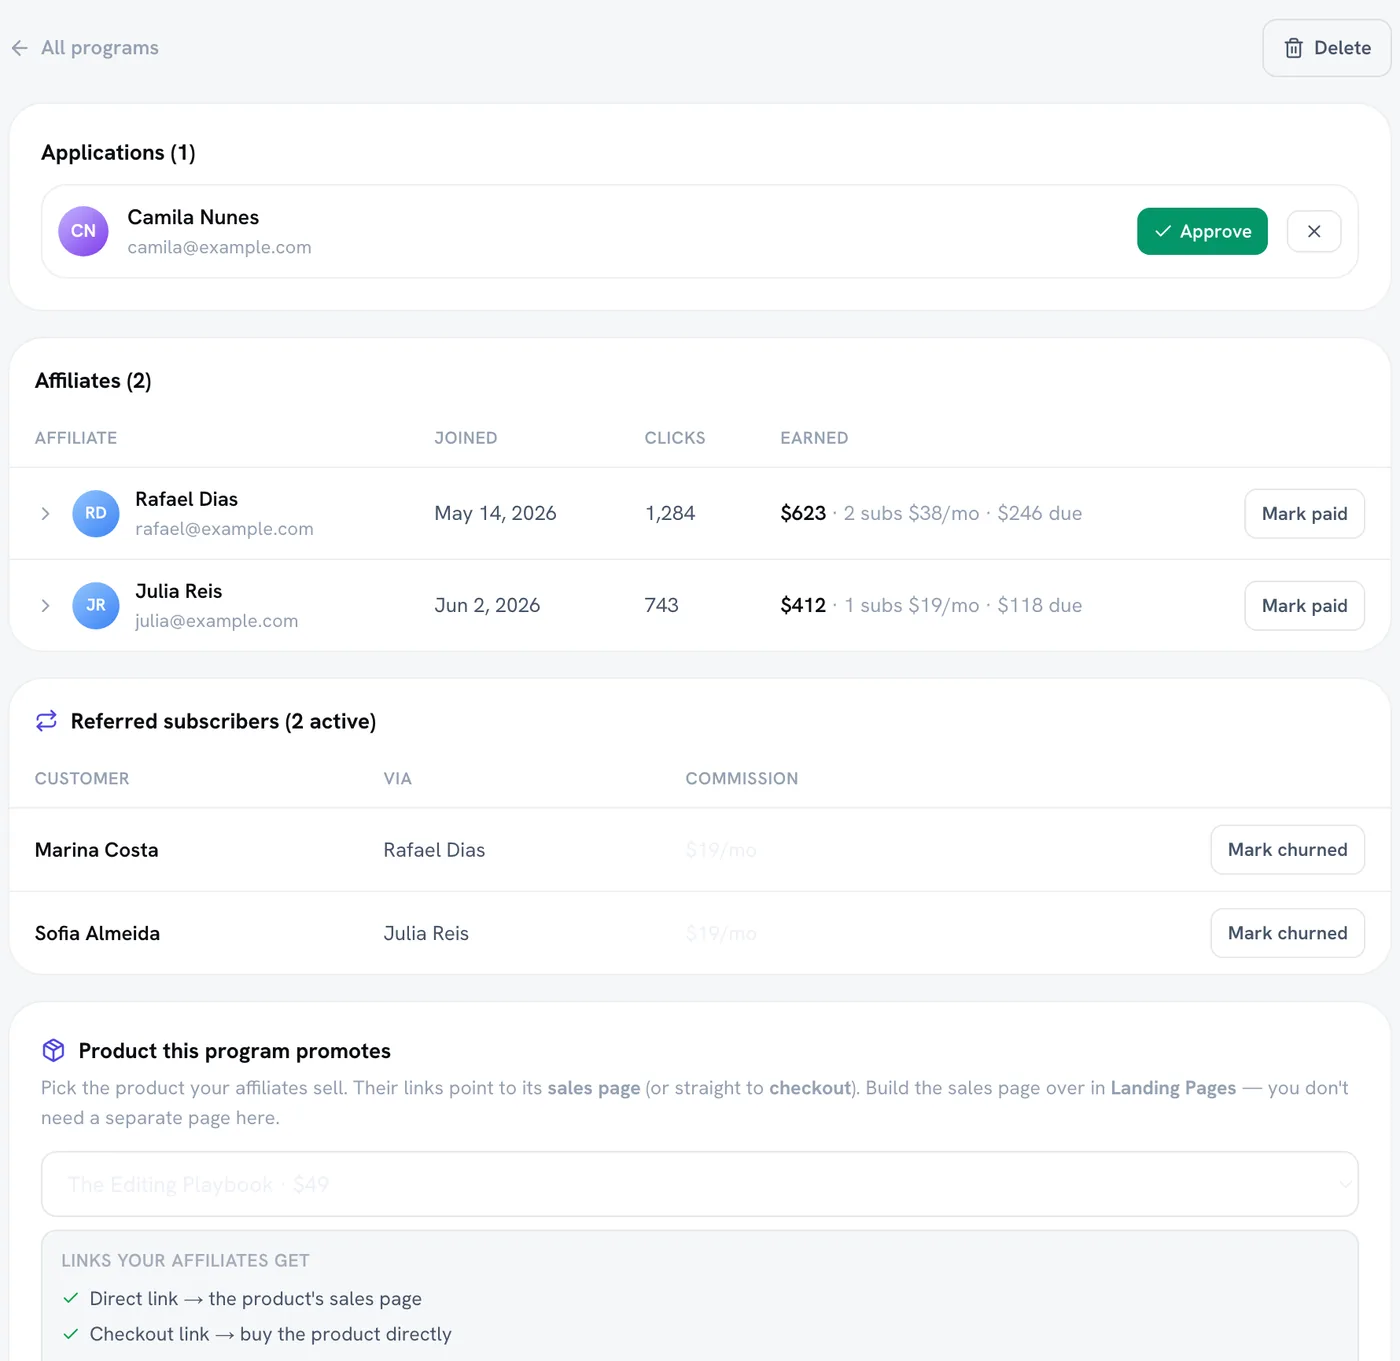Click the $623 earned amount
Image resolution: width=1400 pixels, height=1361 pixels.
click(x=803, y=513)
